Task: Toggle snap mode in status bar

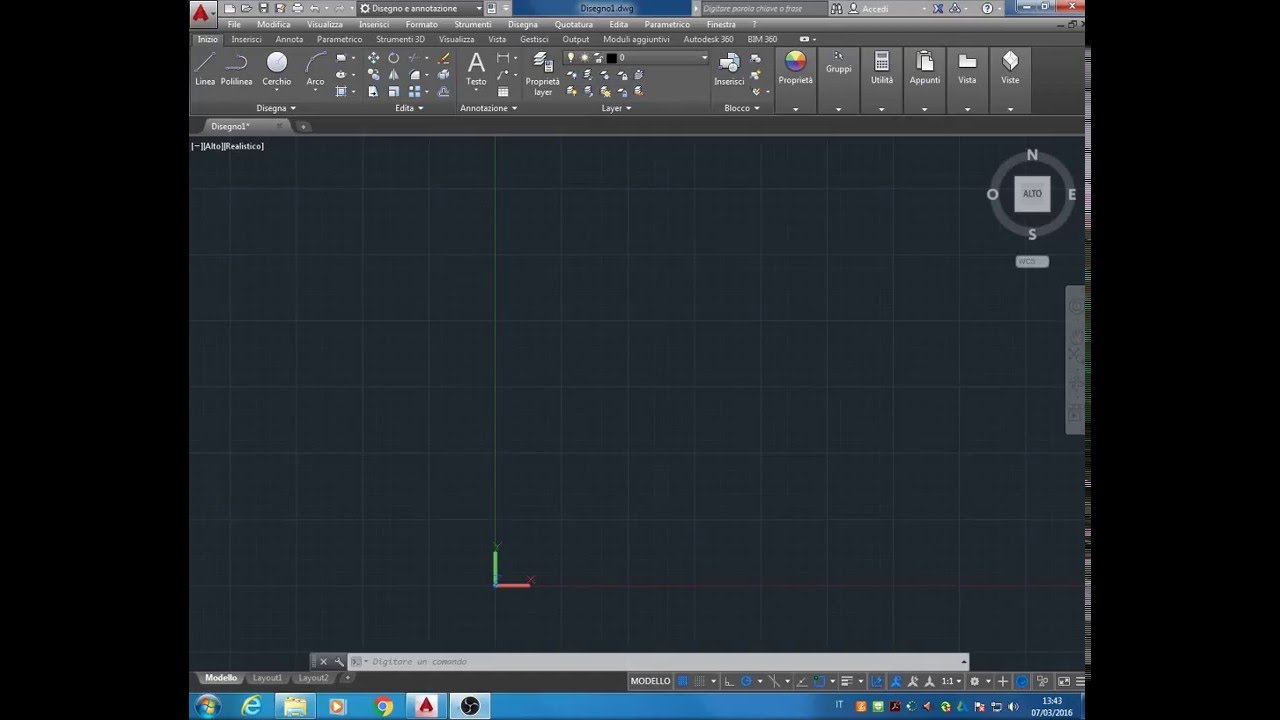Action: coord(699,681)
